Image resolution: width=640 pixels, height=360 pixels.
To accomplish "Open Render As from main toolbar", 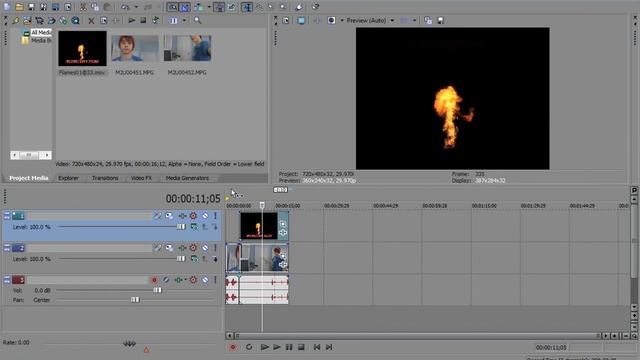I will tap(56, 7).
